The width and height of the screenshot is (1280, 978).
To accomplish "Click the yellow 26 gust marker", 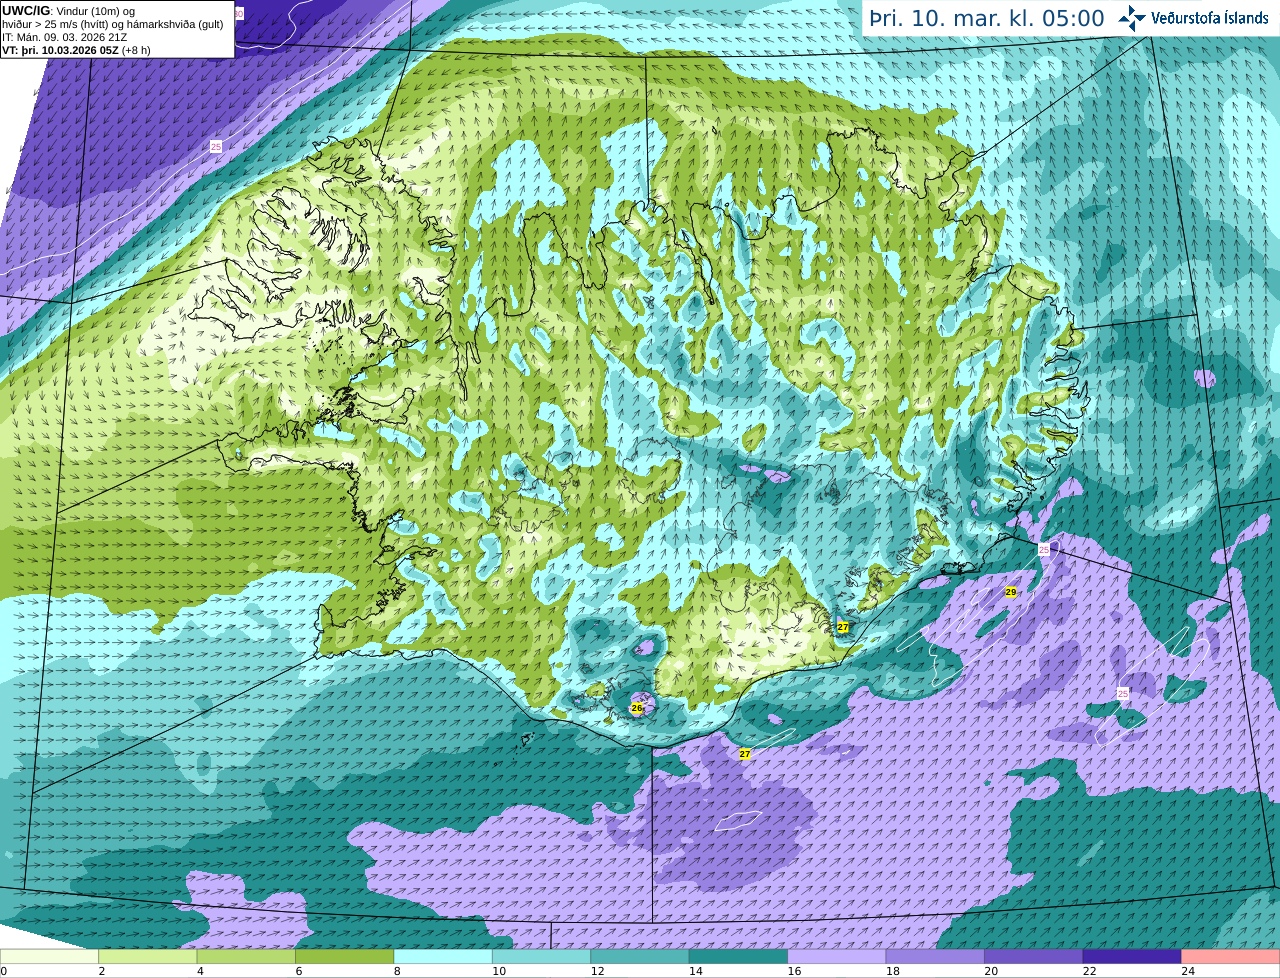I will tap(637, 708).
